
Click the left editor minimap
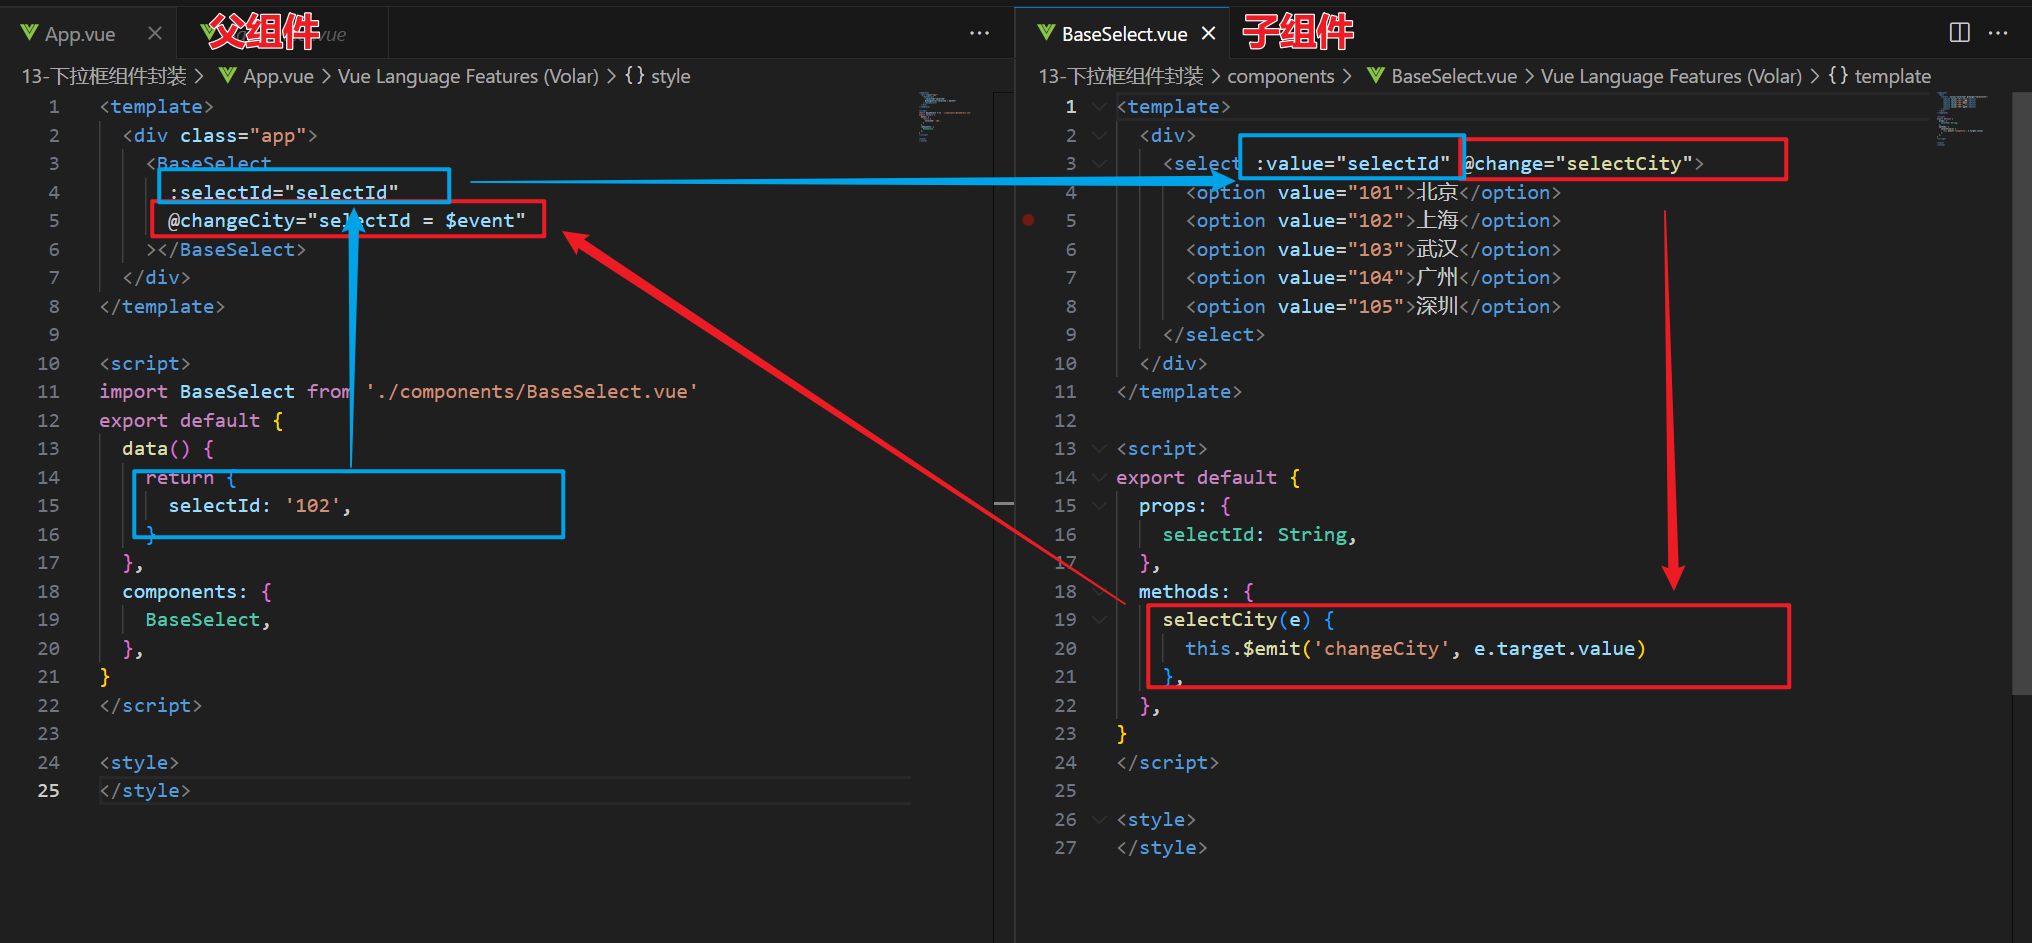(x=944, y=117)
